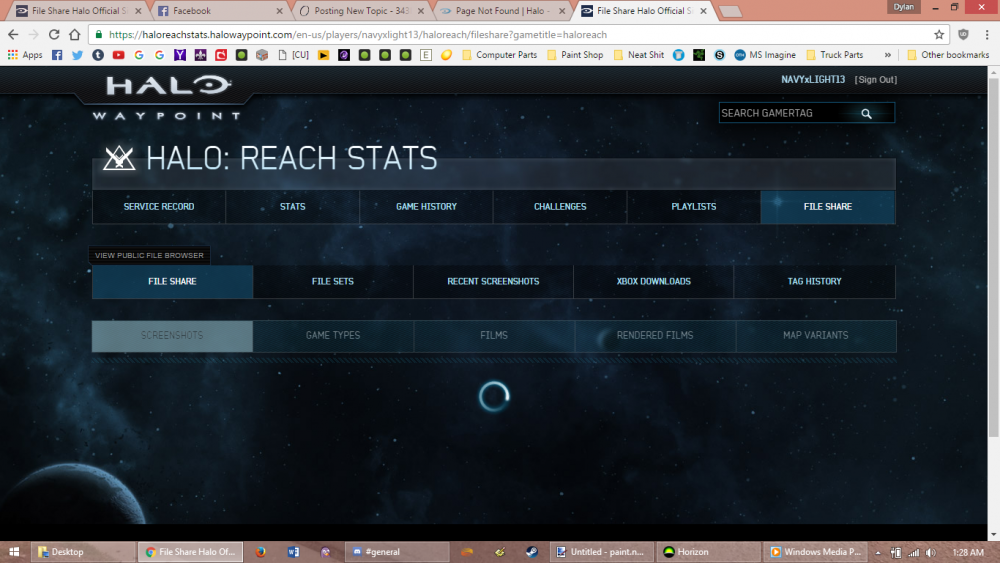Open the Untitled paint.net taskbar window
This screenshot has height=563, width=1000.
603,552
